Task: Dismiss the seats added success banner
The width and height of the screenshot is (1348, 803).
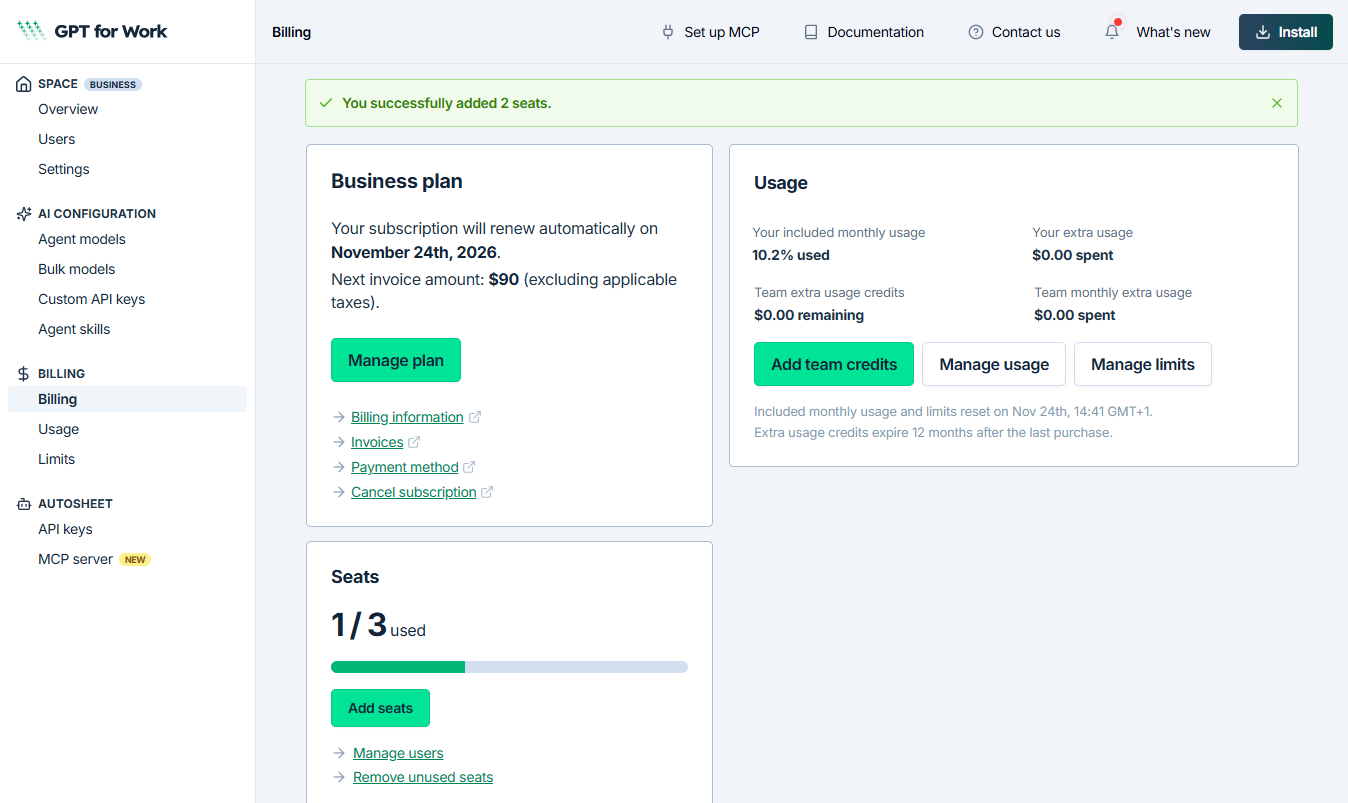Action: pos(1276,103)
